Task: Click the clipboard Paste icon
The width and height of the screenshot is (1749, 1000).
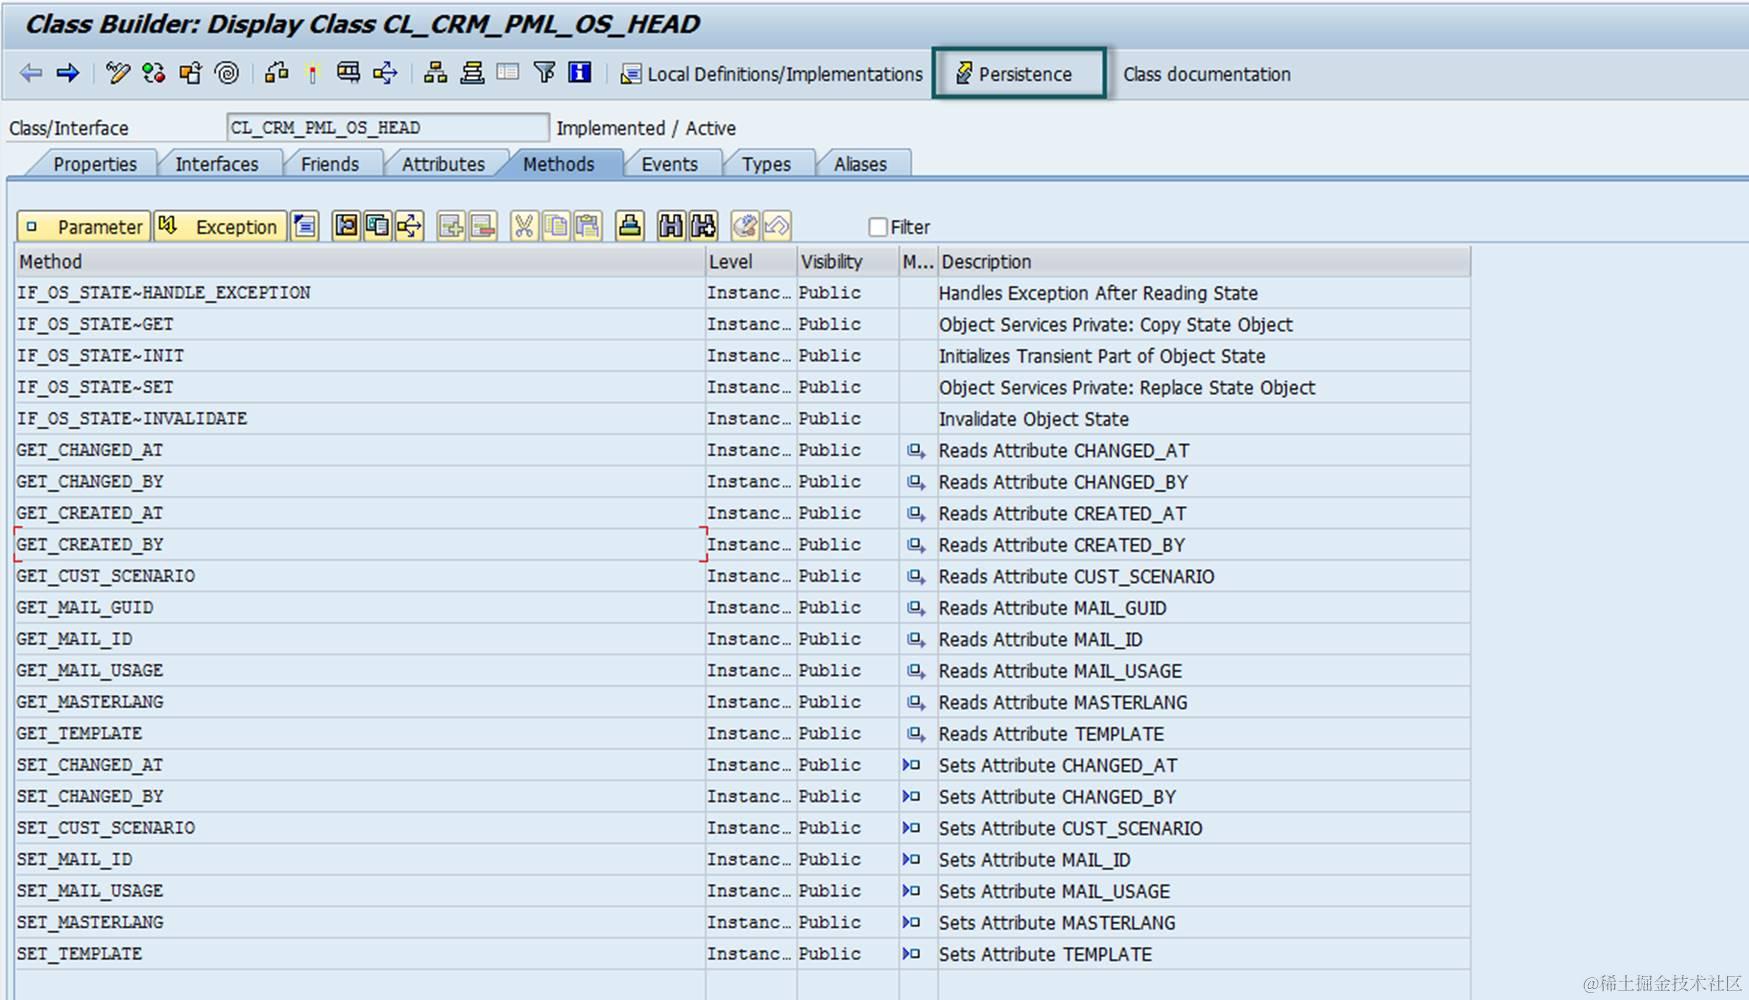Action: tap(588, 227)
